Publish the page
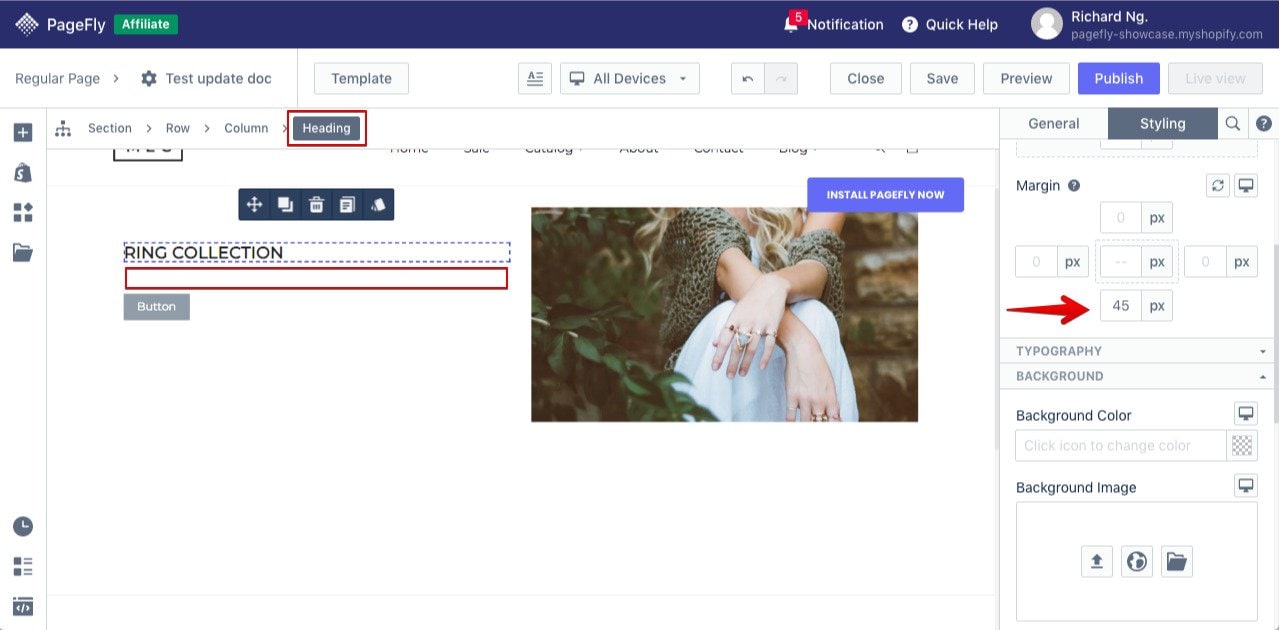Screen dimensions: 1280x630 pos(1118,78)
